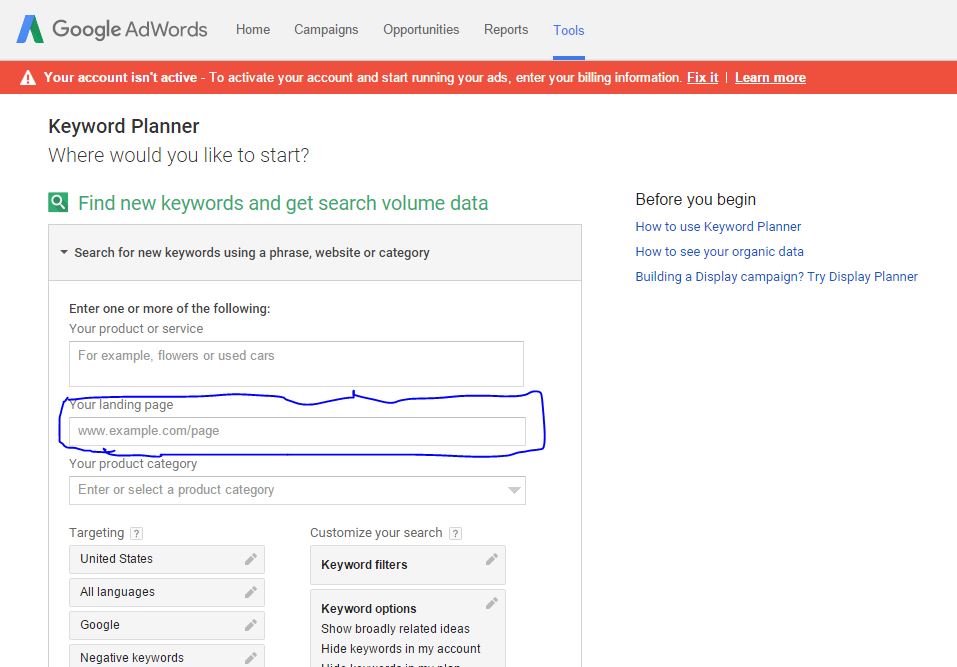The image size is (957, 667).
Task: Click 'Show broadly related ideas' text
Action: click(395, 629)
